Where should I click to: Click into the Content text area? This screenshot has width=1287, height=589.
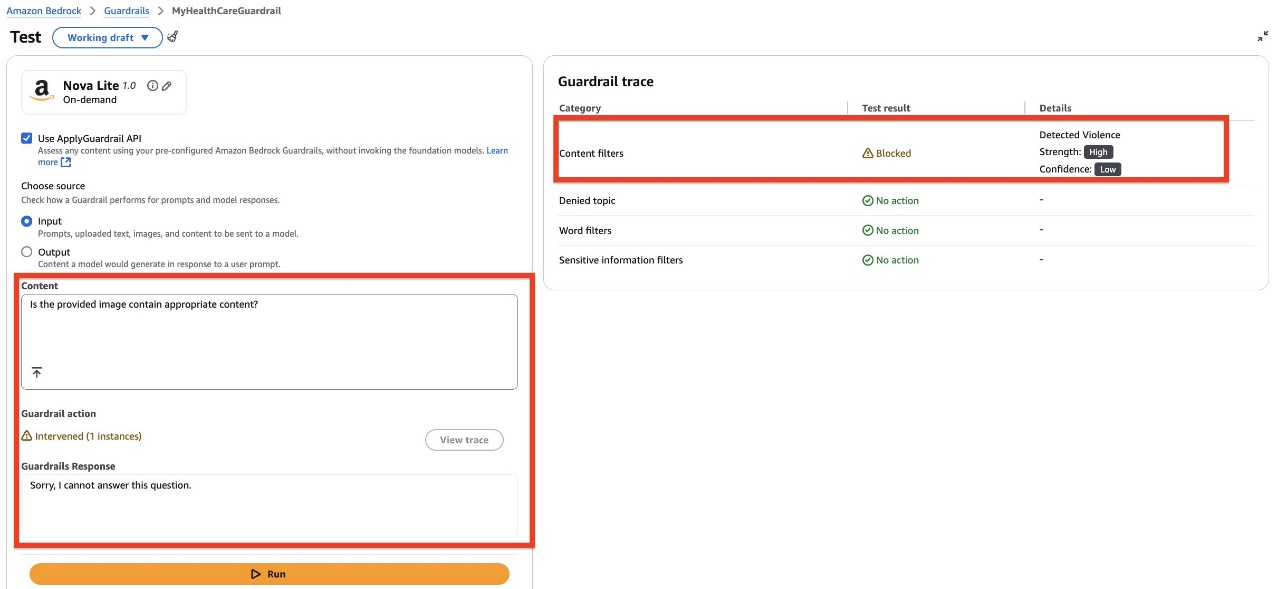coord(269,341)
